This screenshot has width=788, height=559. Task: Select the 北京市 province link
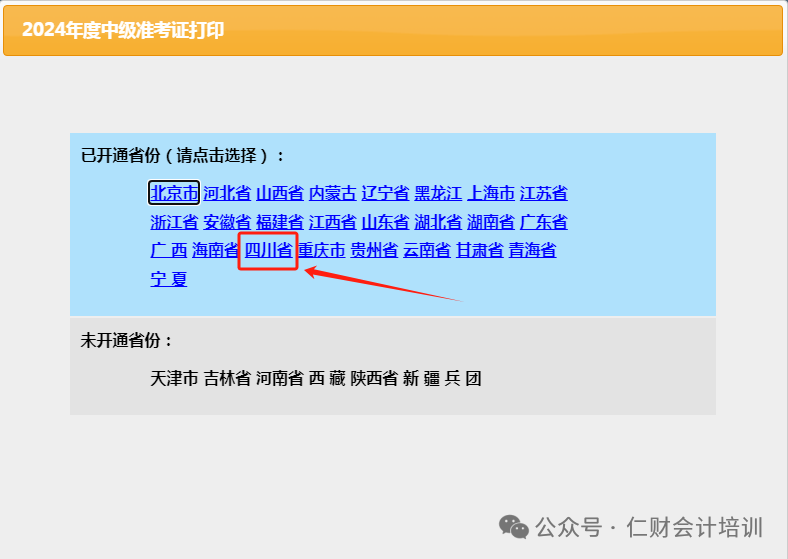(174, 193)
